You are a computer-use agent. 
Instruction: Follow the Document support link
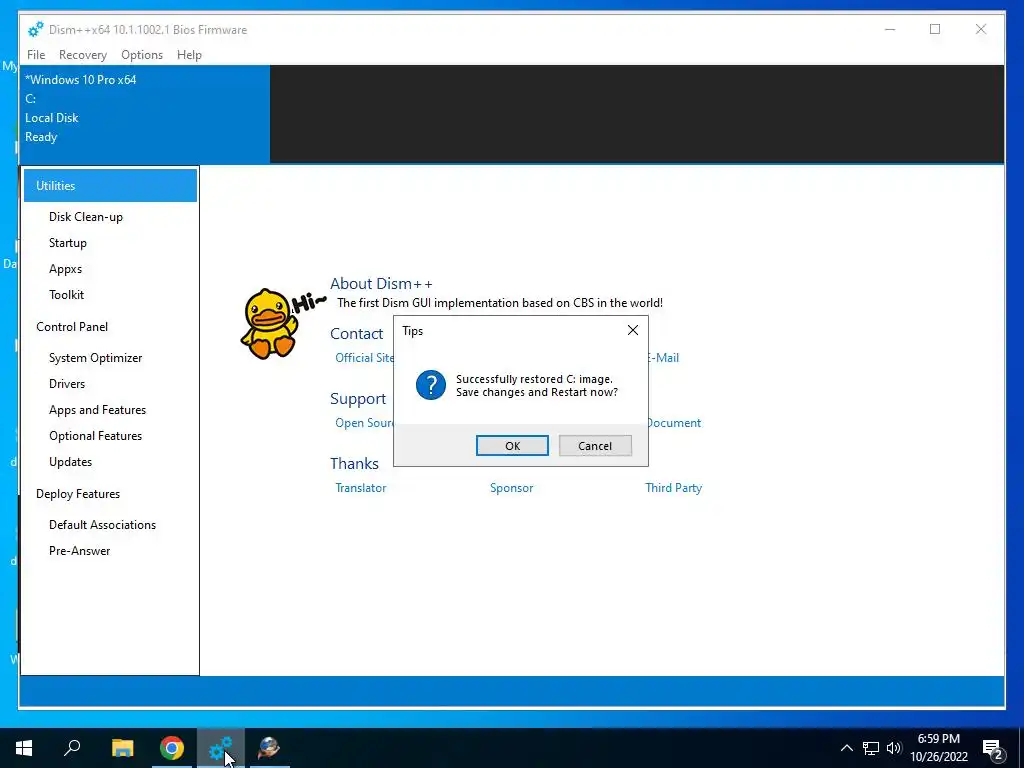point(674,423)
